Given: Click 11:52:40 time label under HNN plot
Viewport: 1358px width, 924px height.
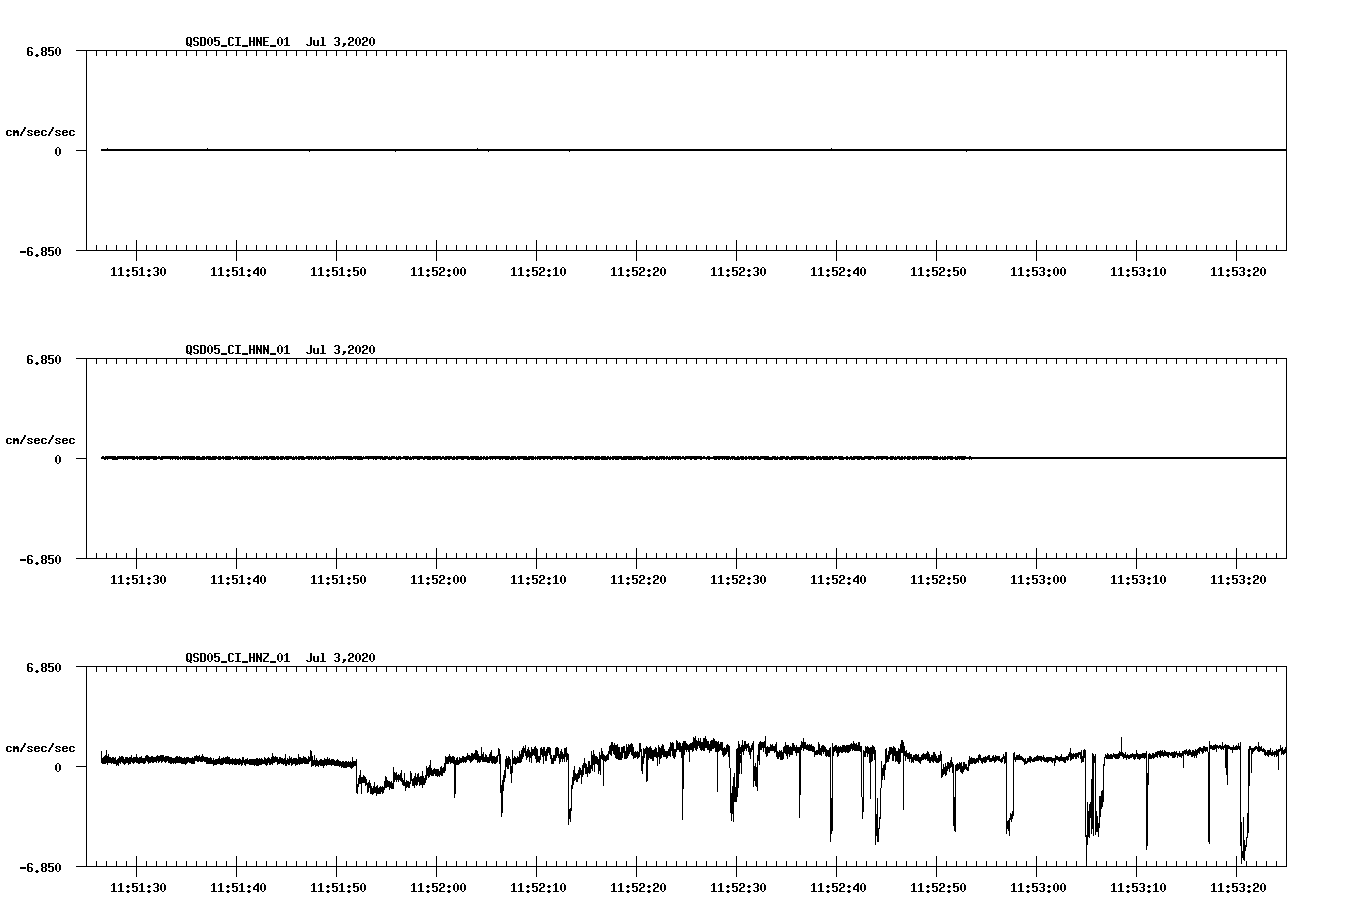Looking at the screenshot, I should [x=838, y=580].
